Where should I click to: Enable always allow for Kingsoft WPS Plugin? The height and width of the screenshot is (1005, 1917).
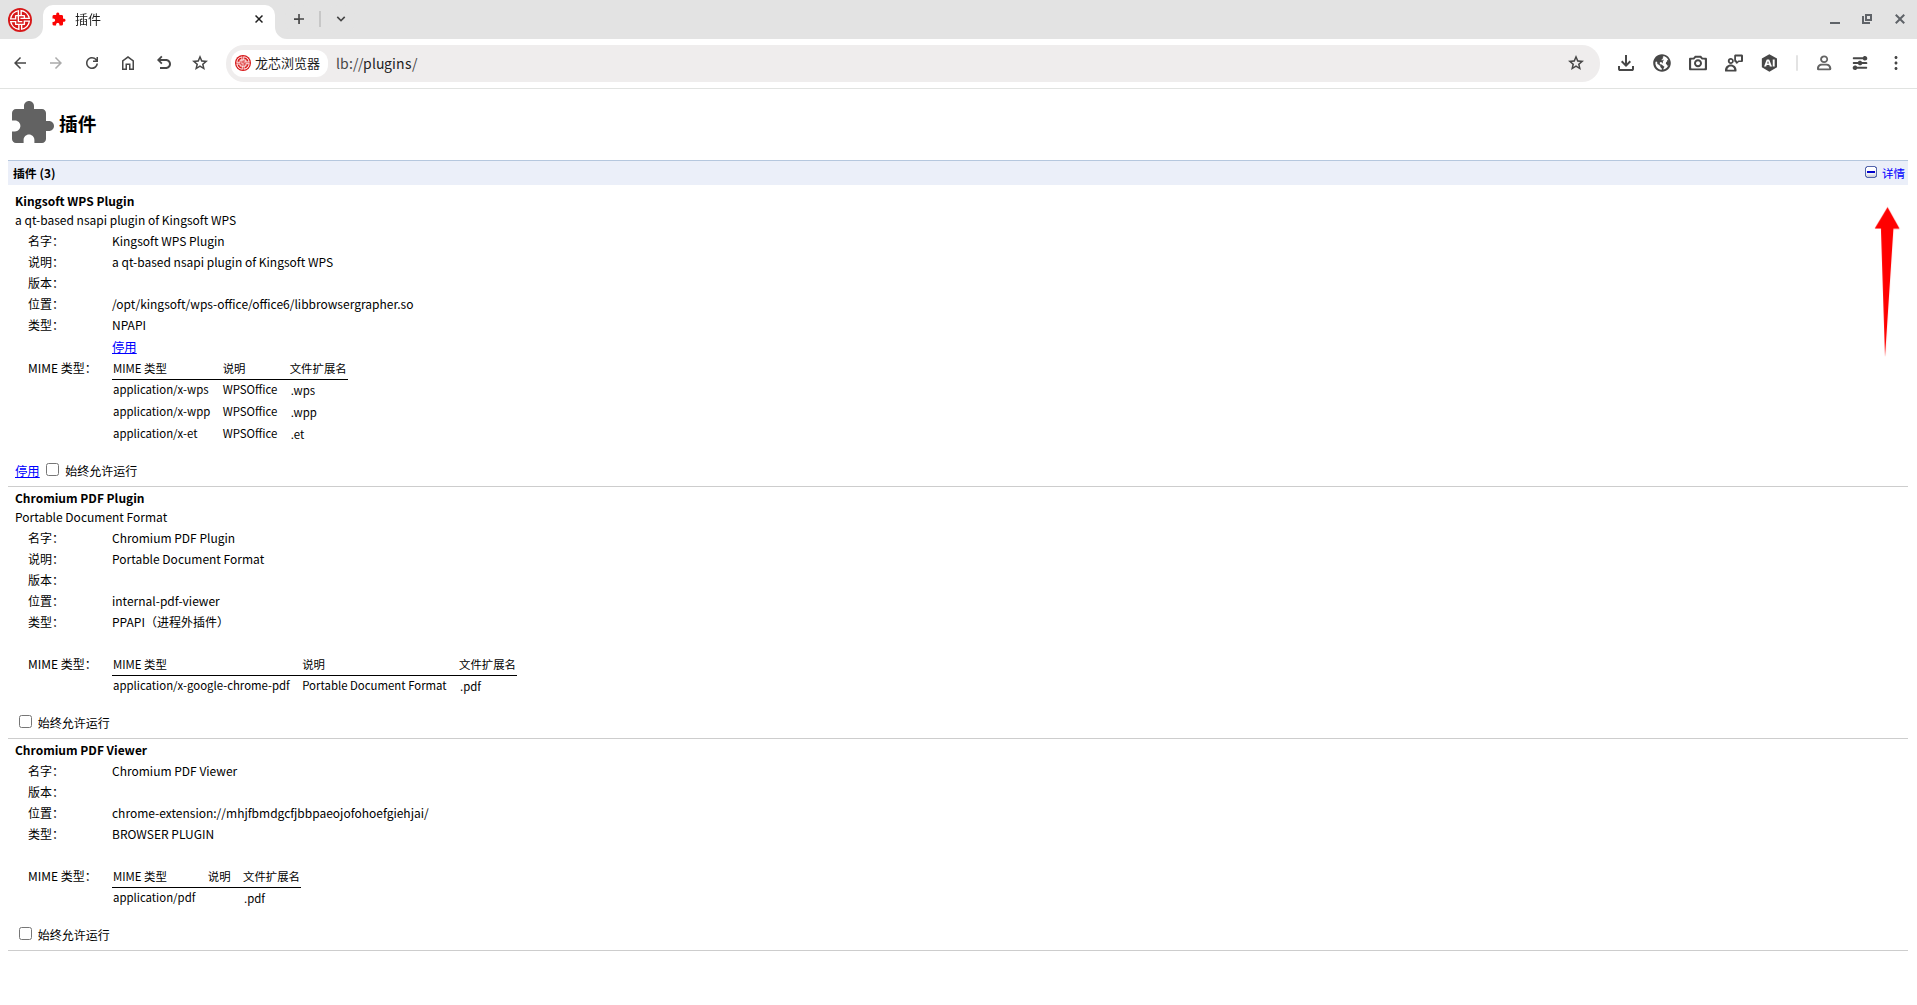53,470
